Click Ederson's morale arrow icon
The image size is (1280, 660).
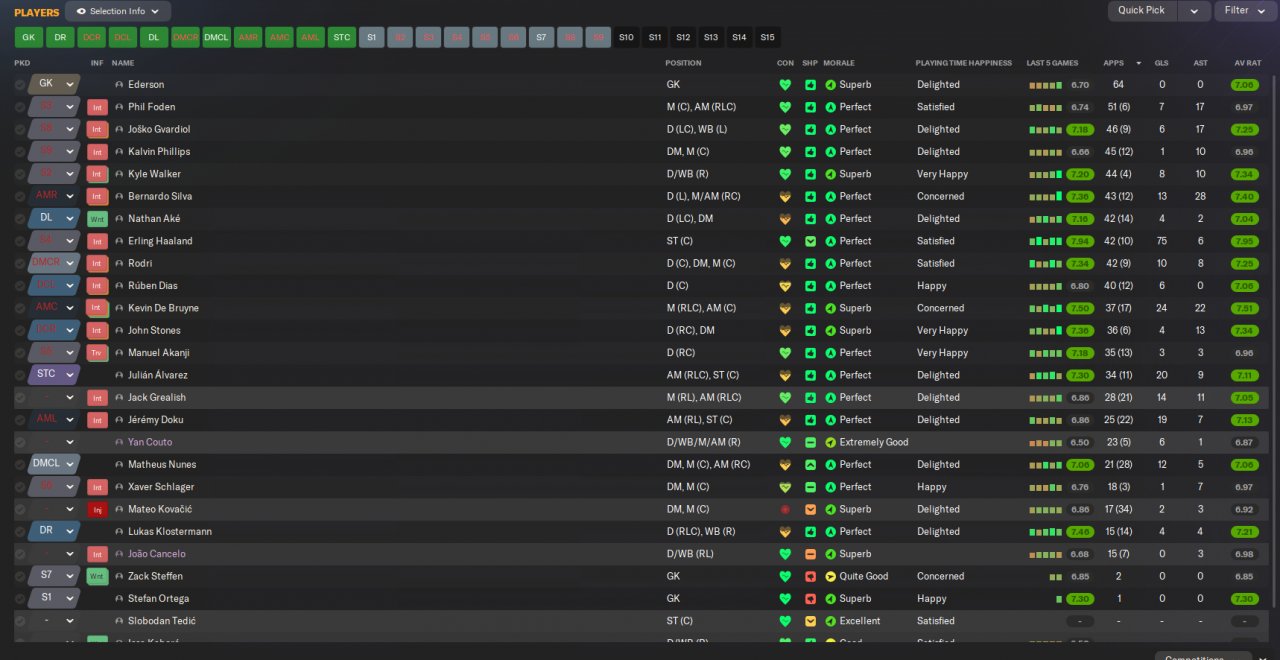(830, 85)
